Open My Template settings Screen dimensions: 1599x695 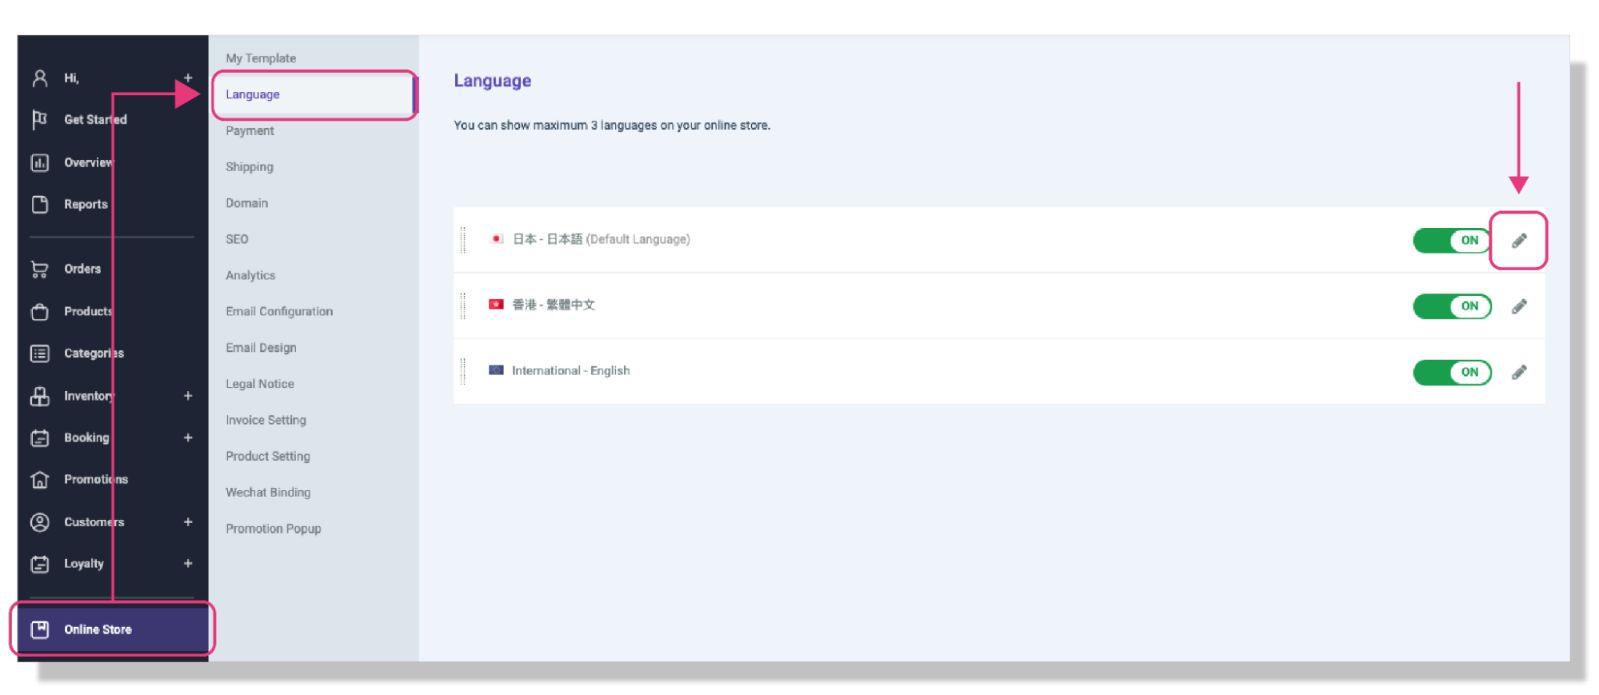[x=261, y=58]
